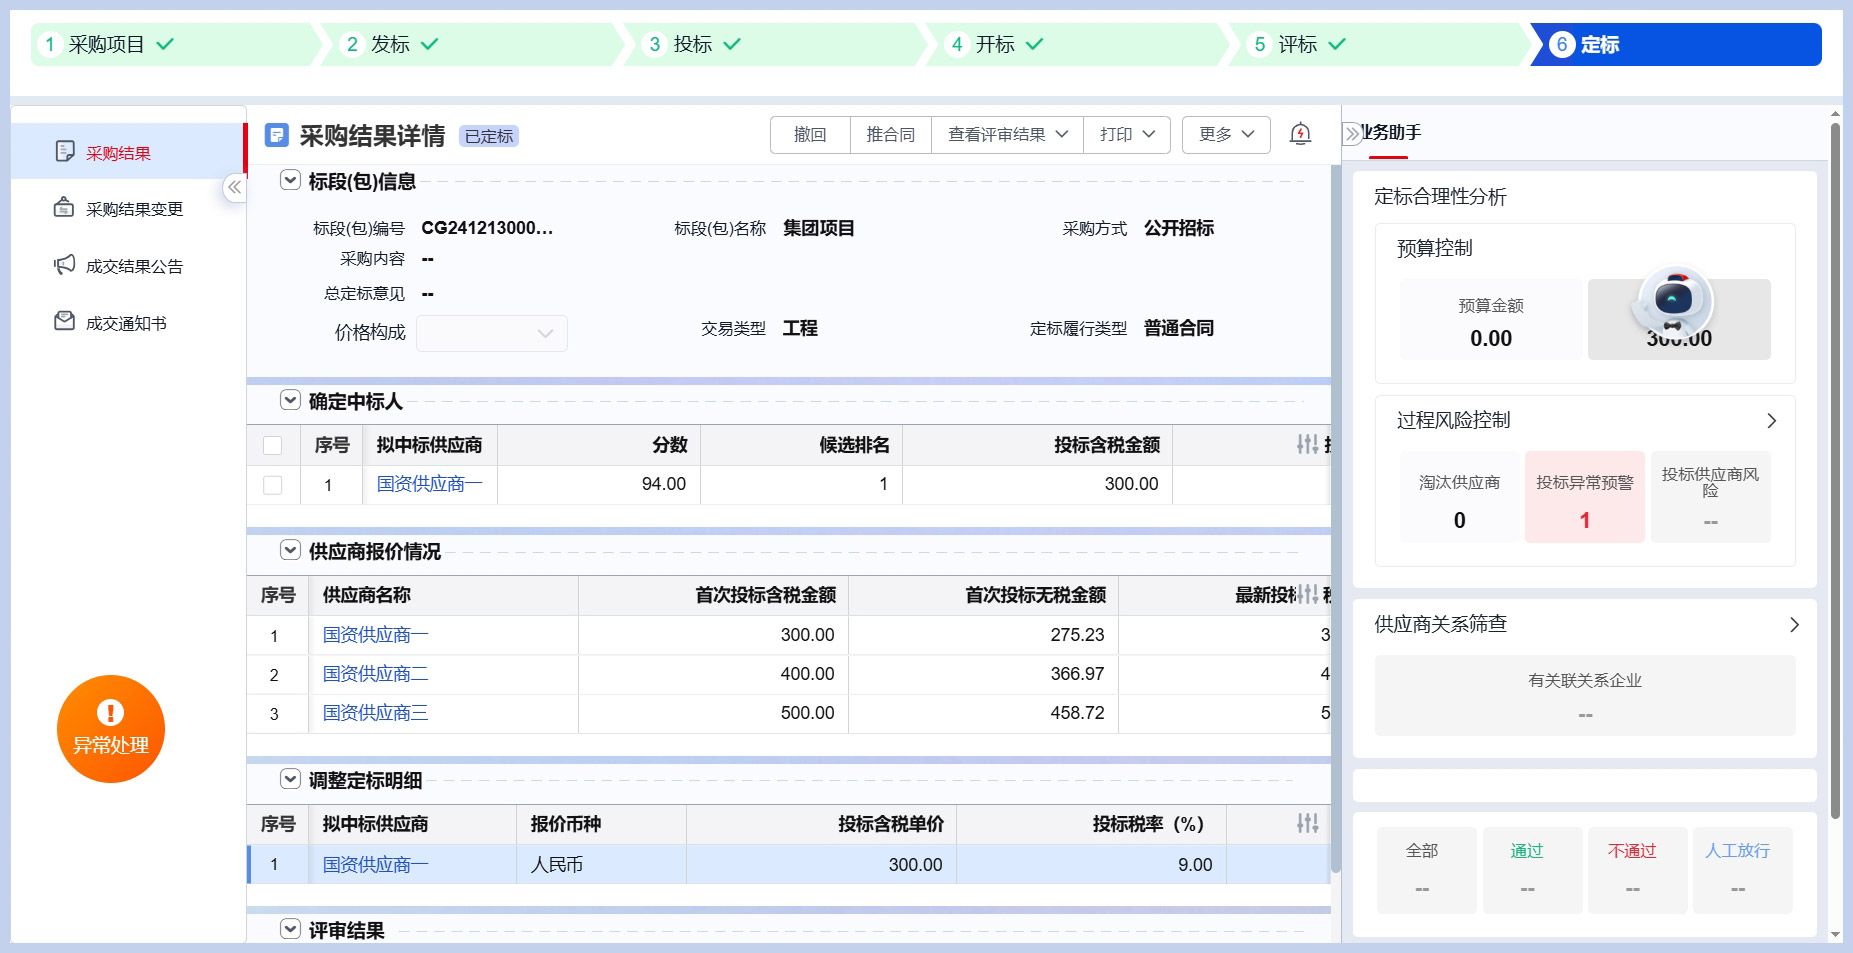Click the notification bell icon
This screenshot has width=1853, height=953.
1300,134
